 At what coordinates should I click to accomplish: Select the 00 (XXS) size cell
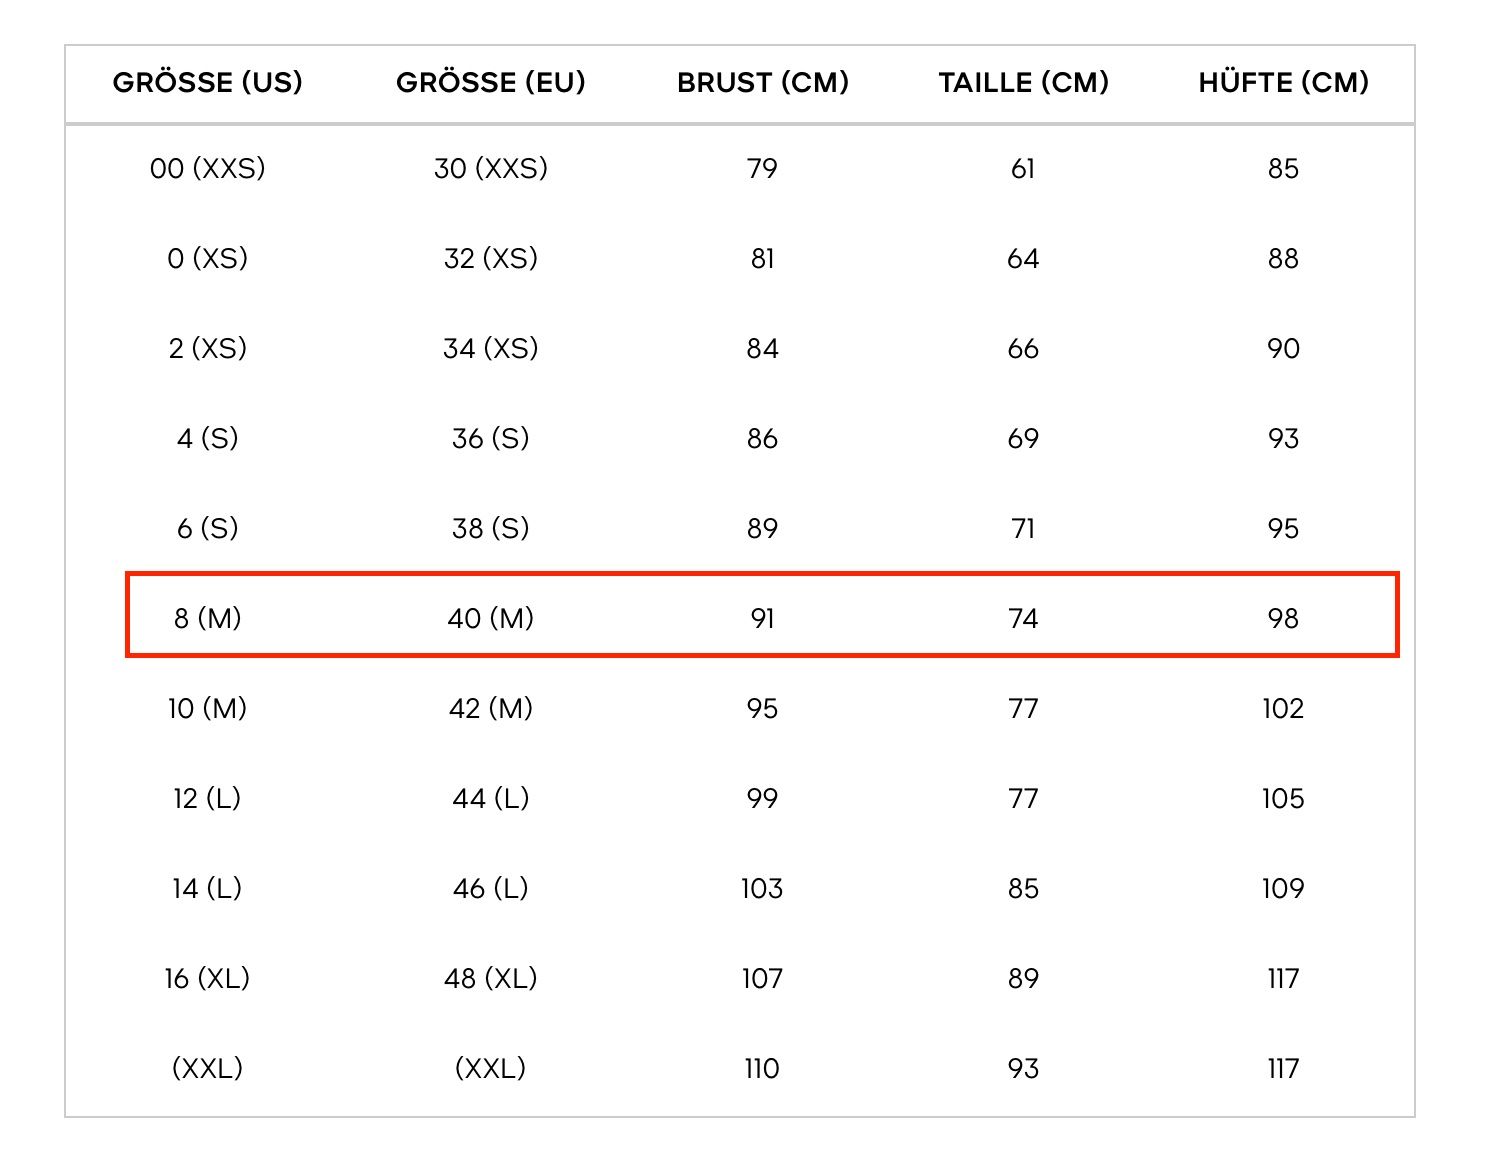(x=208, y=168)
